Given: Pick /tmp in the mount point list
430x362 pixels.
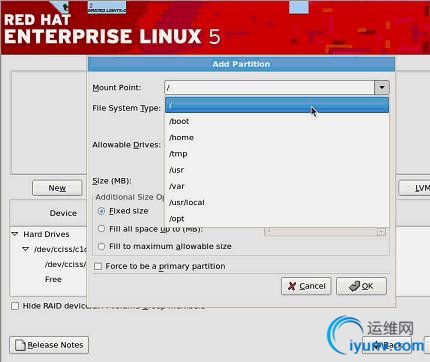Looking at the screenshot, I should click(277, 154).
